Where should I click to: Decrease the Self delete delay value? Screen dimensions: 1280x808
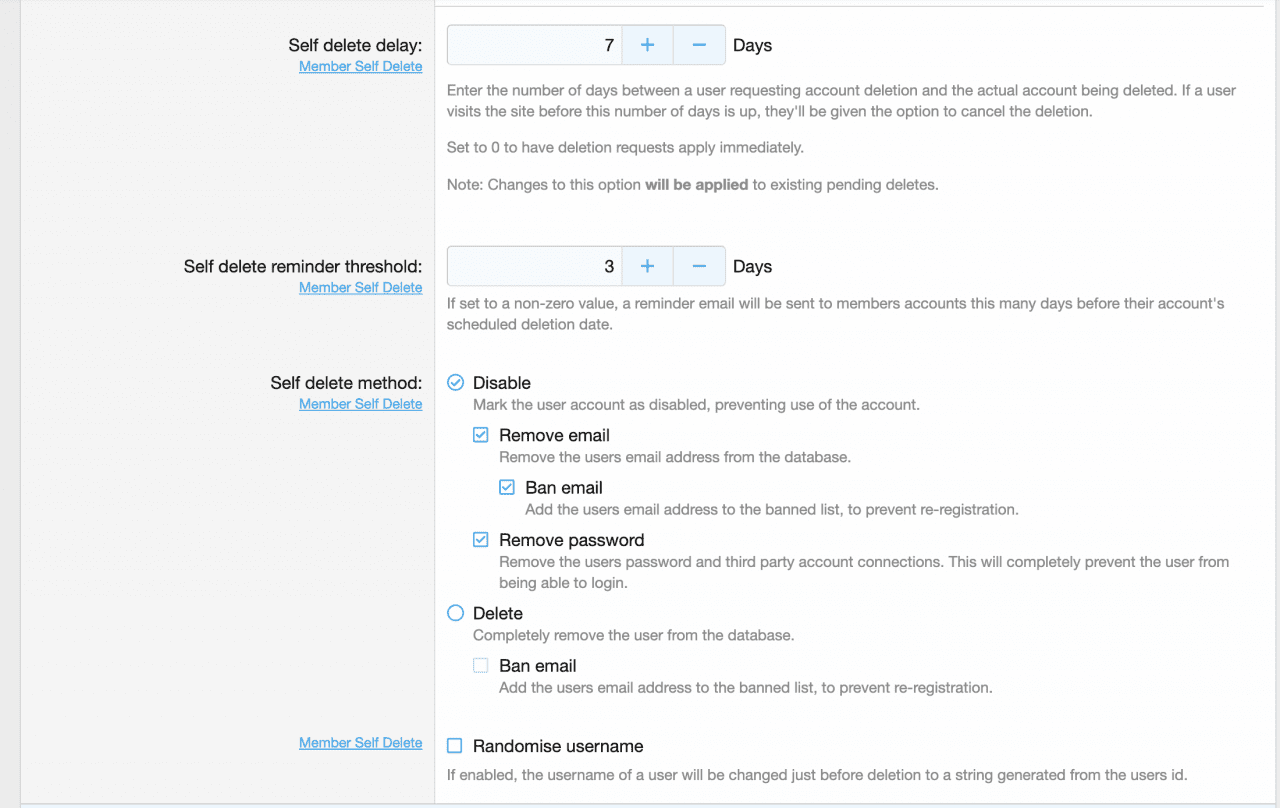pyautogui.click(x=700, y=45)
